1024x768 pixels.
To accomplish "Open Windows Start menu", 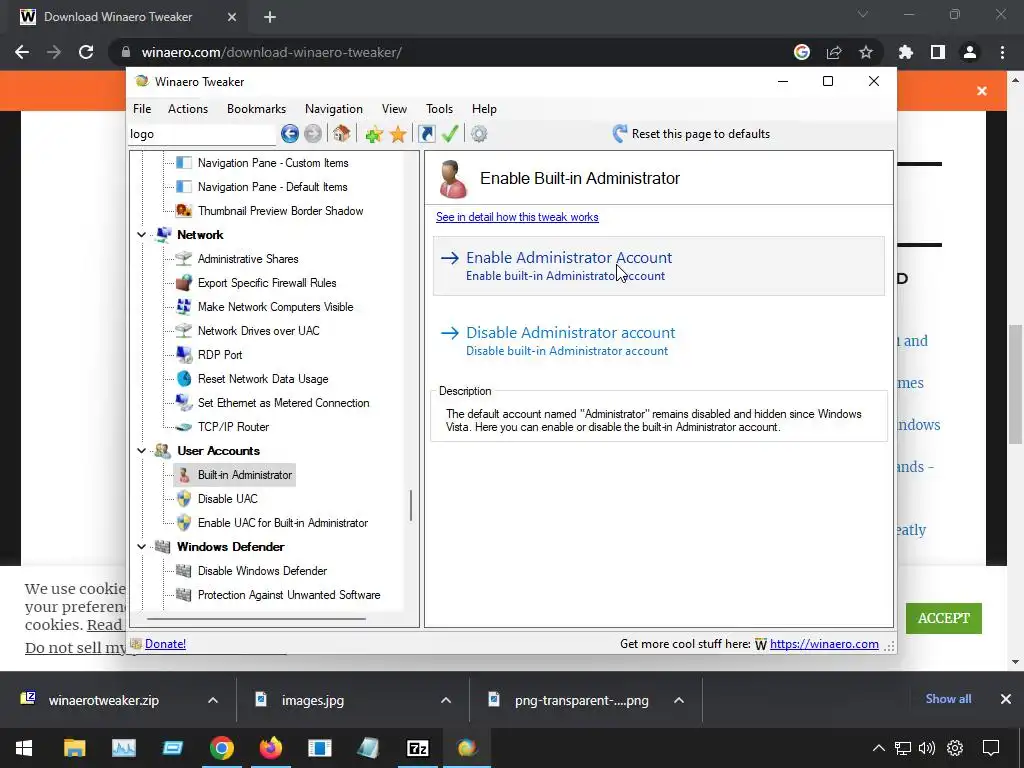I will point(24,748).
